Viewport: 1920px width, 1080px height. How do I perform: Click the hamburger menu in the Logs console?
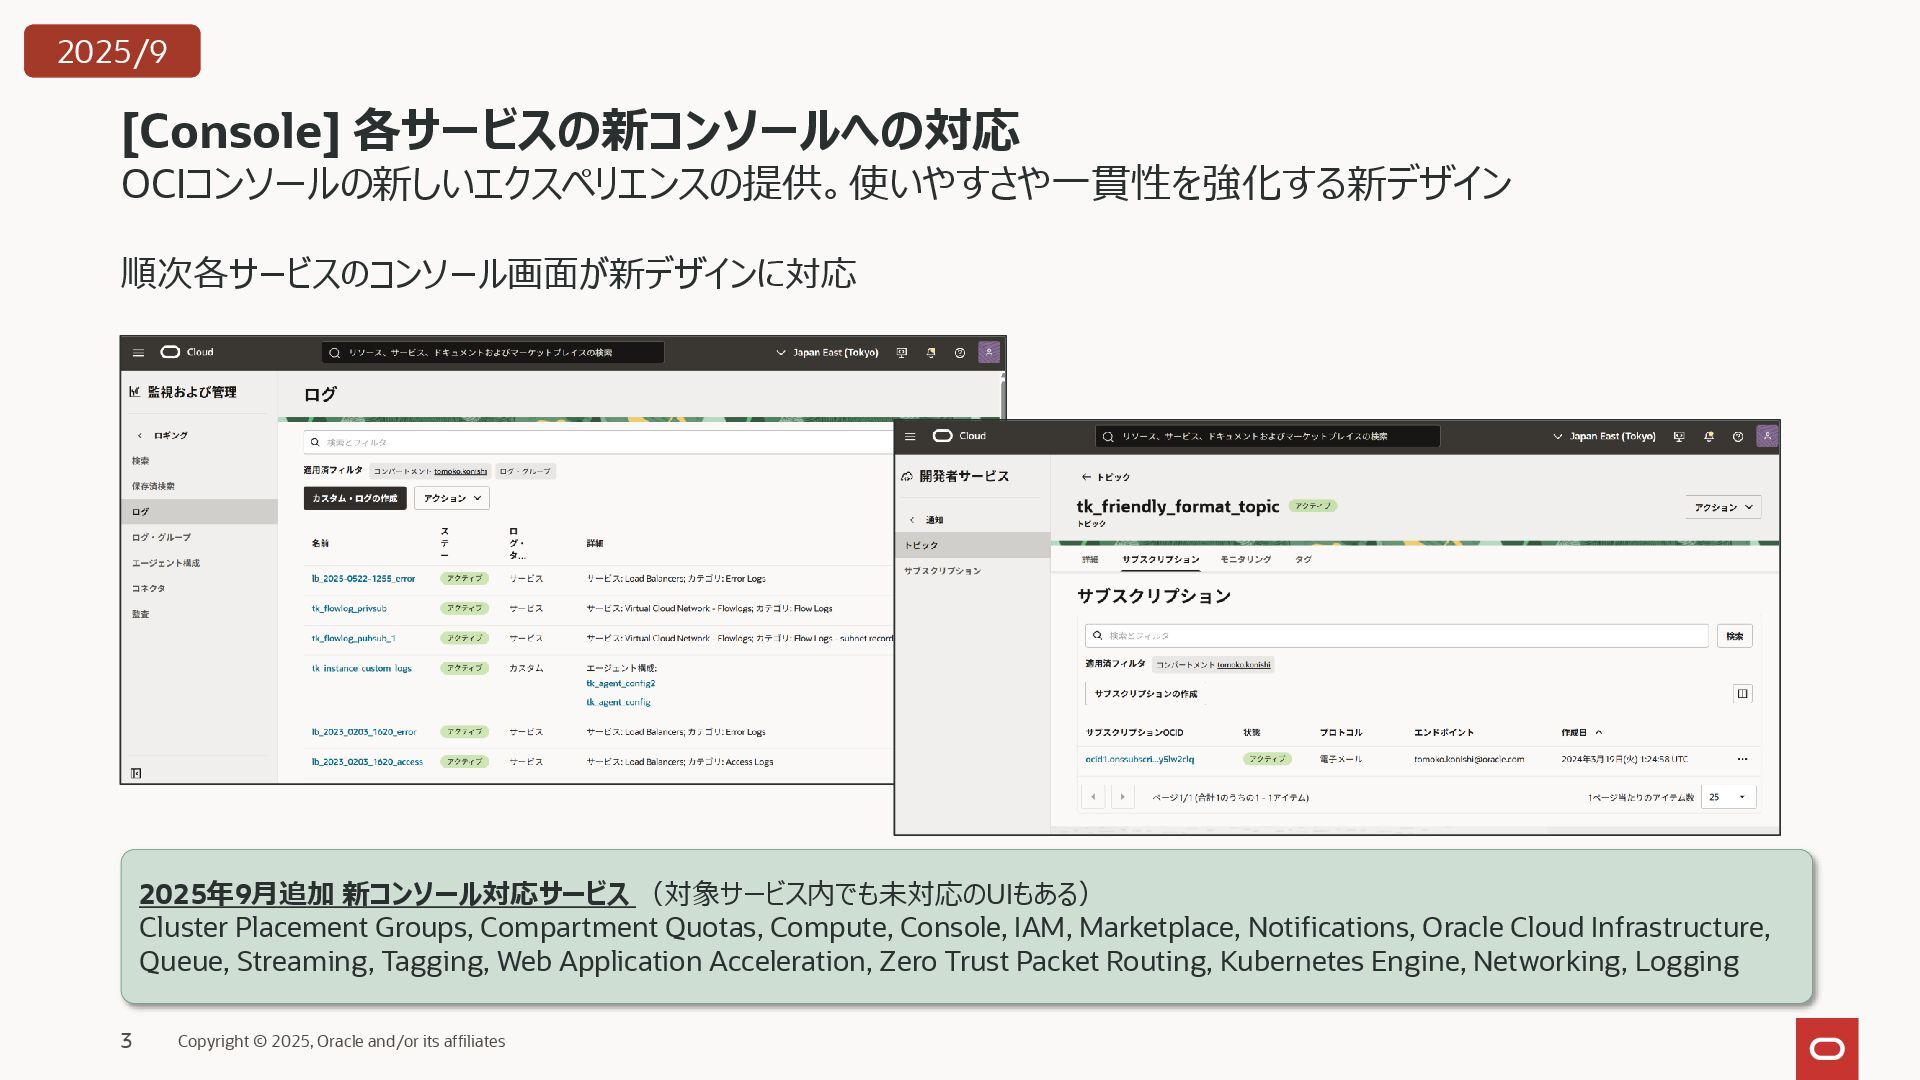[138, 353]
